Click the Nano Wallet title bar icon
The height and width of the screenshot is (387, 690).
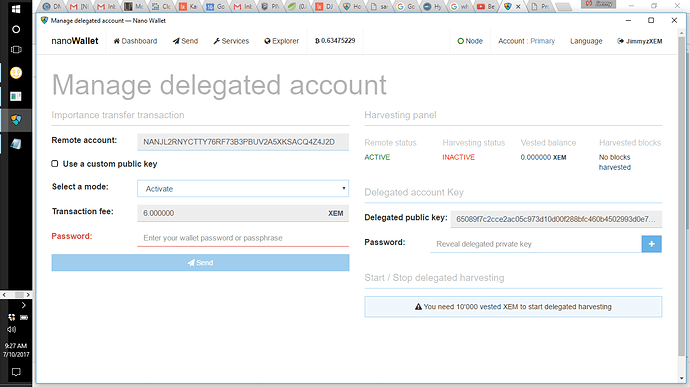coord(44,20)
